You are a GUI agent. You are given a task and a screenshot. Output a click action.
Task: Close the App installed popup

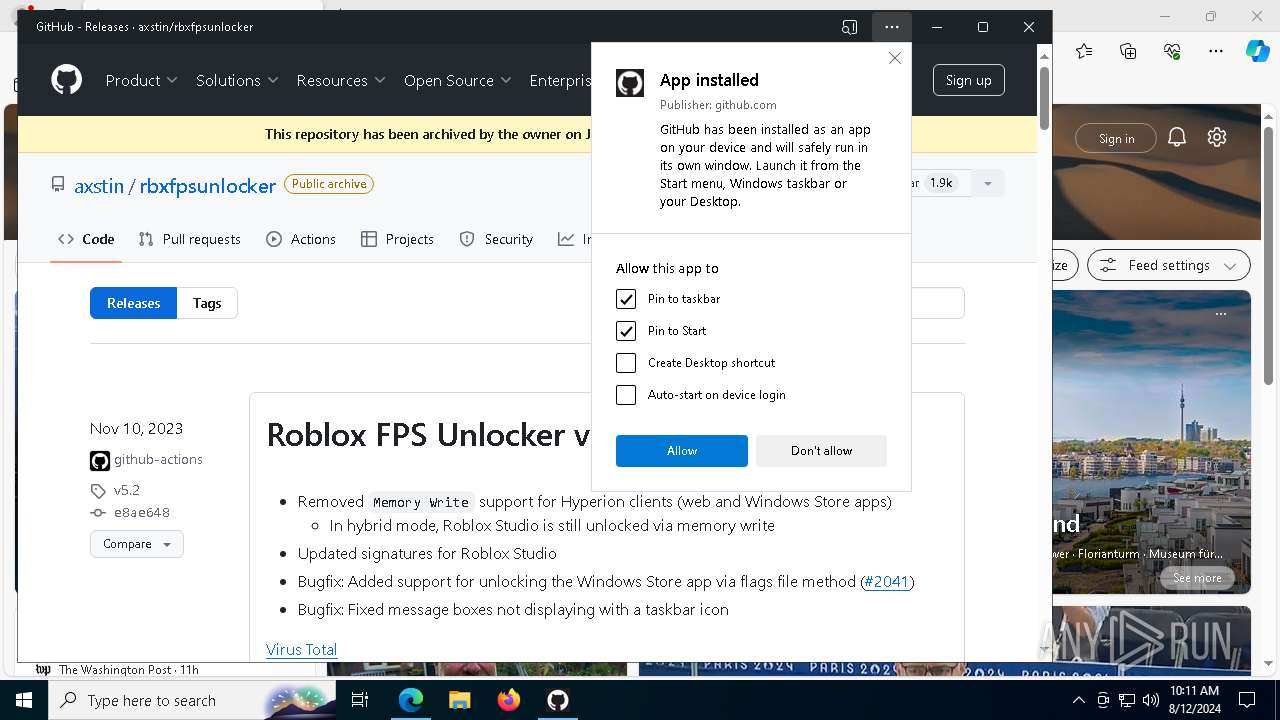pos(895,58)
